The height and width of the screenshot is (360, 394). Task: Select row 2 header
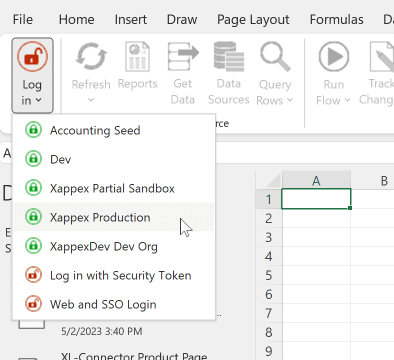269,218
